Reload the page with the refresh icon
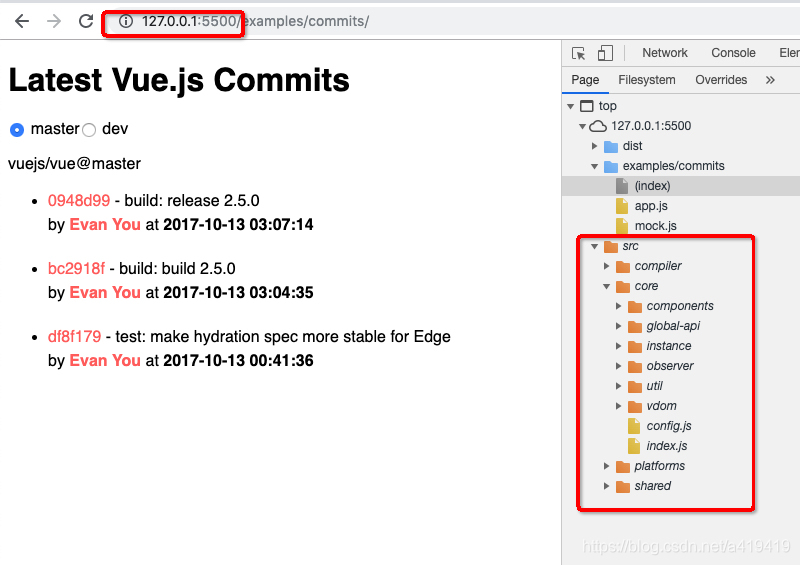The width and height of the screenshot is (800, 565). tap(86, 21)
